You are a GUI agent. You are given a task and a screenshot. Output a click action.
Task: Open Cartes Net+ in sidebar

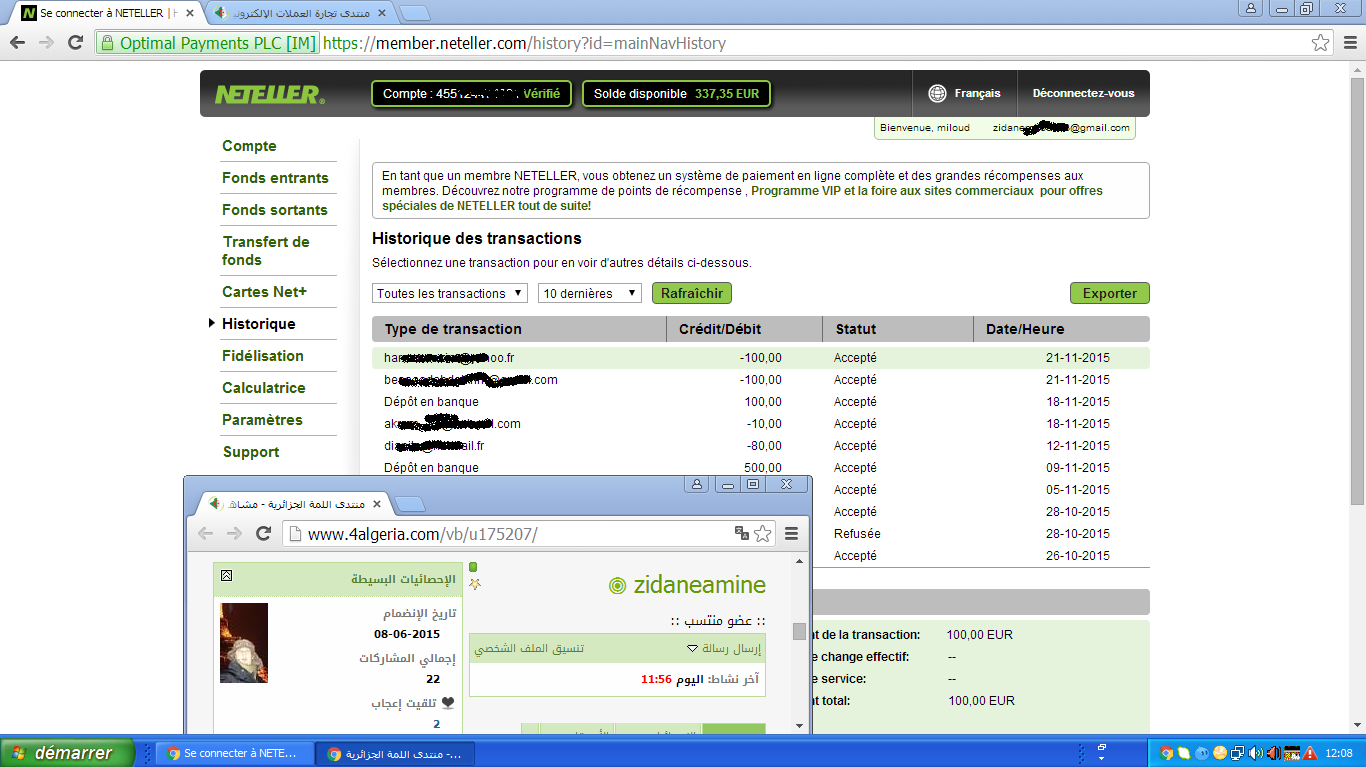pos(264,292)
